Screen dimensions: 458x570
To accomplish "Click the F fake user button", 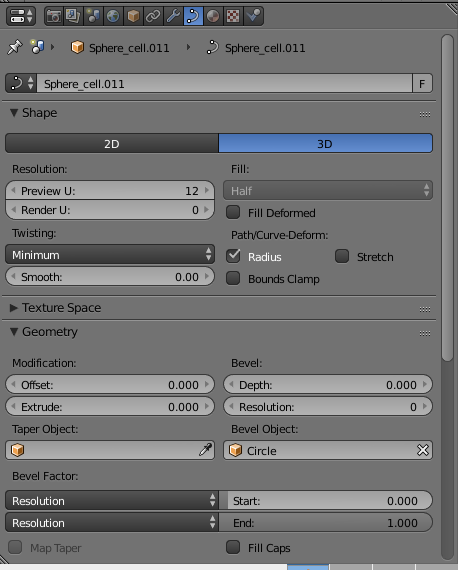I will point(422,84).
